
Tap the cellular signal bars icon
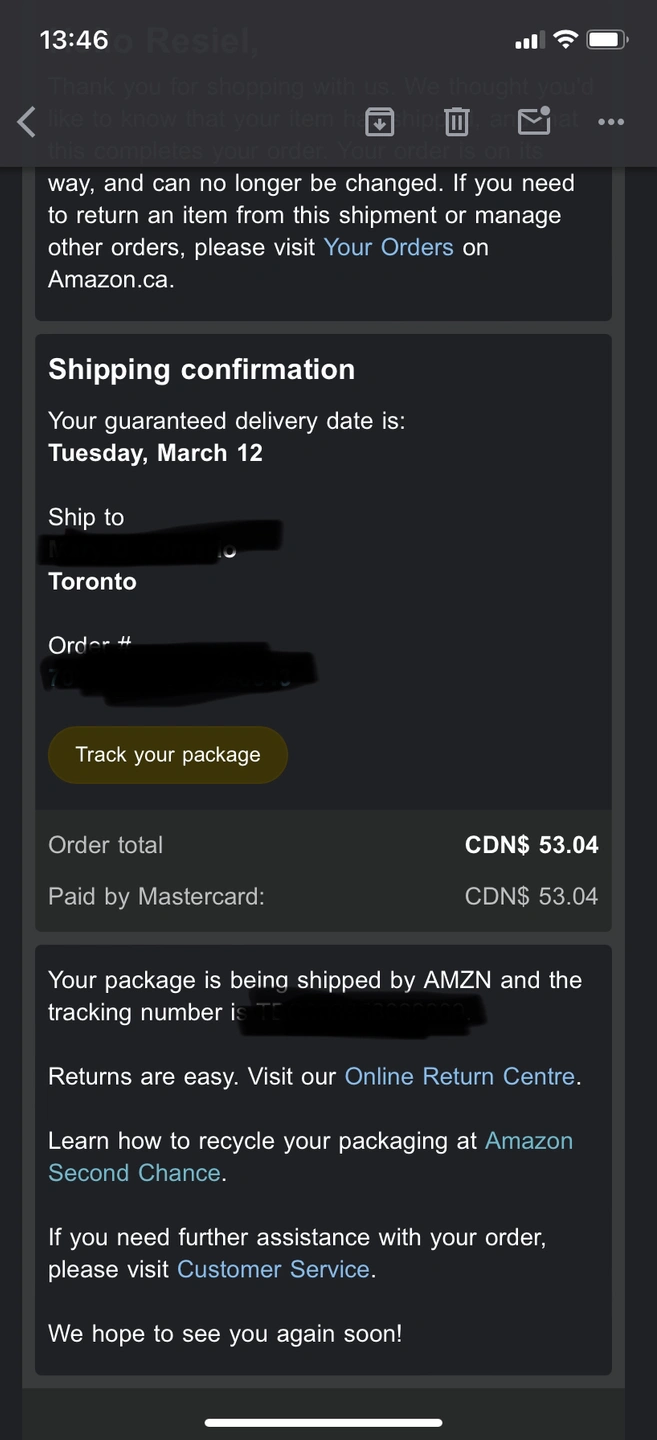(x=529, y=41)
